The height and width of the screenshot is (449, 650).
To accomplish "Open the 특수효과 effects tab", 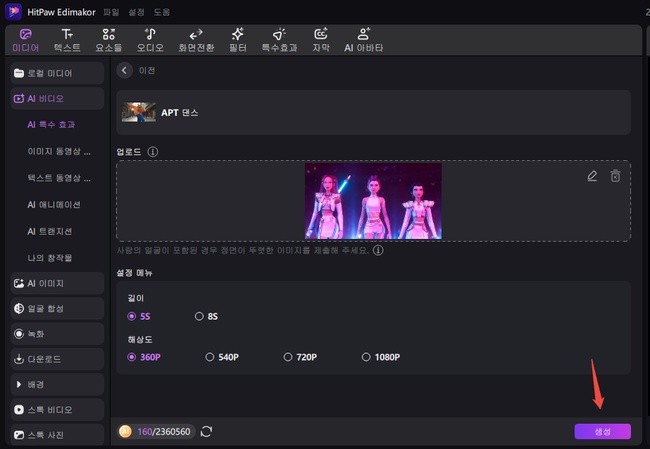I will coord(279,40).
